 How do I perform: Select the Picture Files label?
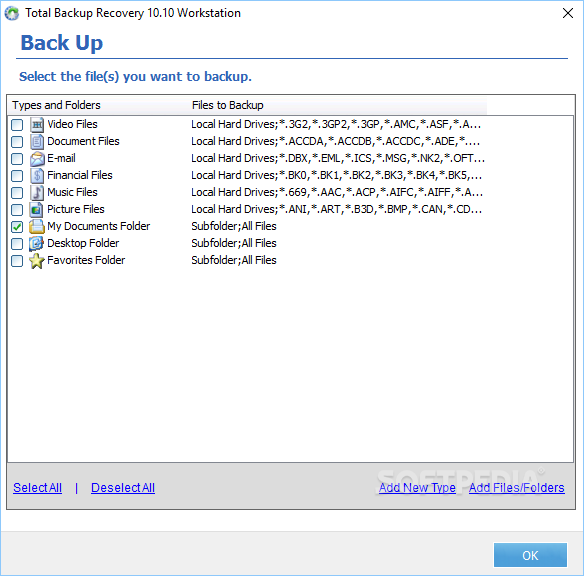[76, 209]
